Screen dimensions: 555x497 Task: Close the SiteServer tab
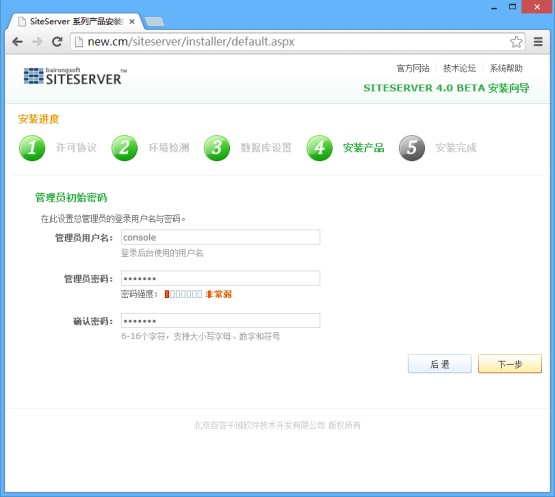point(132,22)
